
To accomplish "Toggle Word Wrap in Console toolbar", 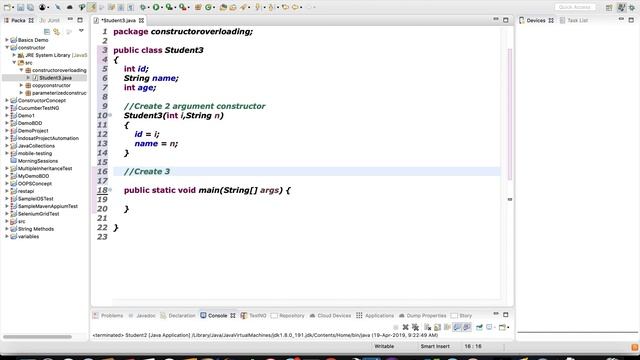I will point(447,327).
